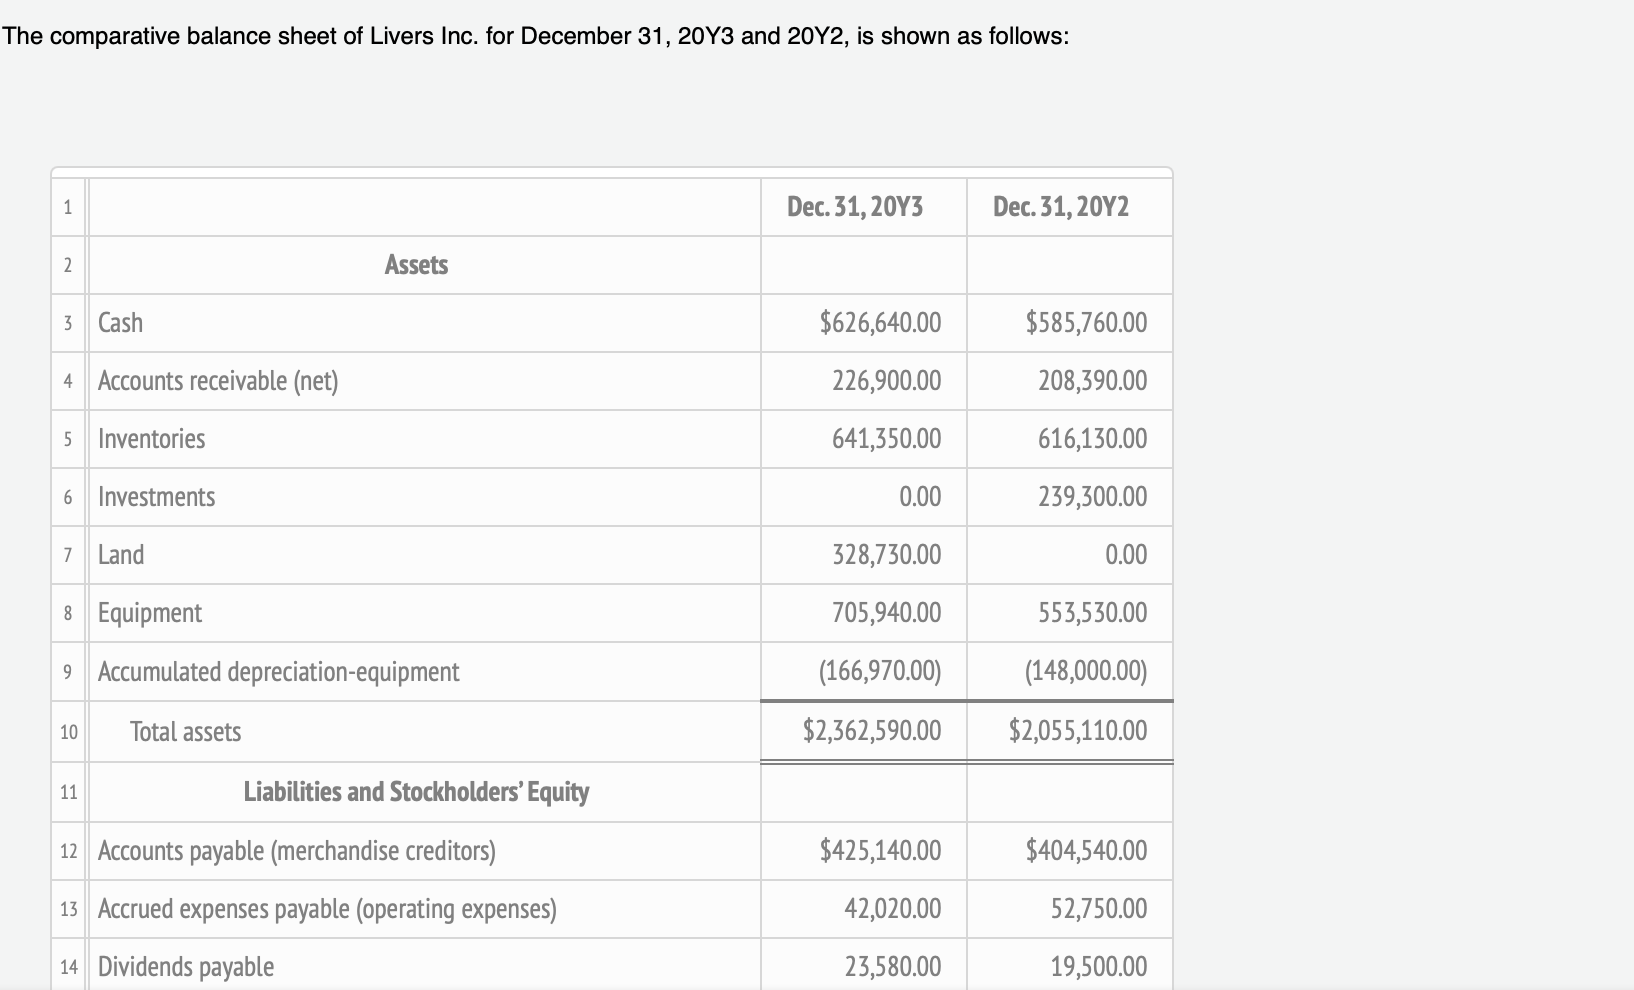Click Inventories value 641,350.00
The image size is (1634, 990).
(x=886, y=439)
